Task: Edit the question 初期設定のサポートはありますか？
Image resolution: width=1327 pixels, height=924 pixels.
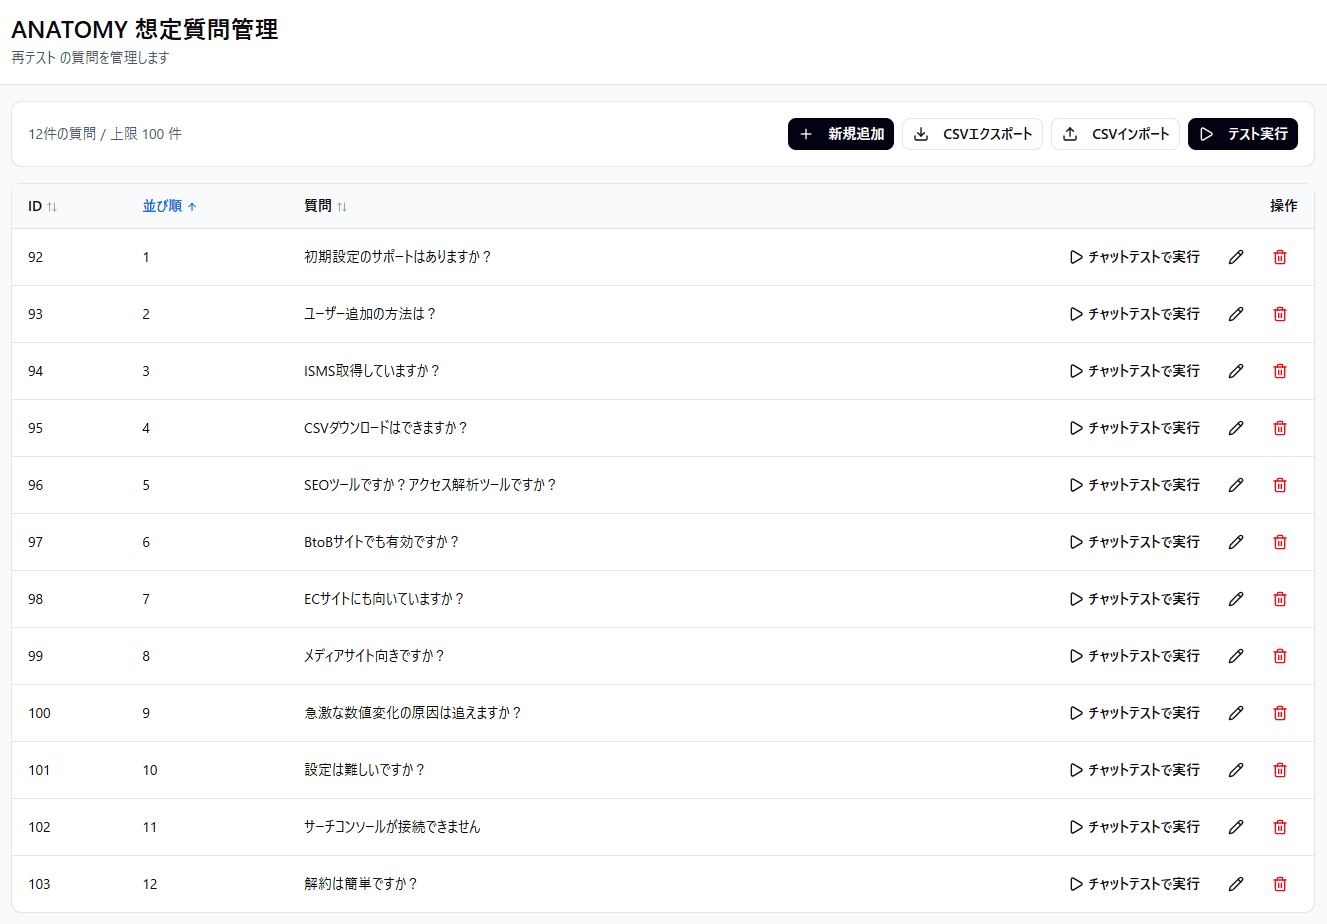Action: point(1236,257)
